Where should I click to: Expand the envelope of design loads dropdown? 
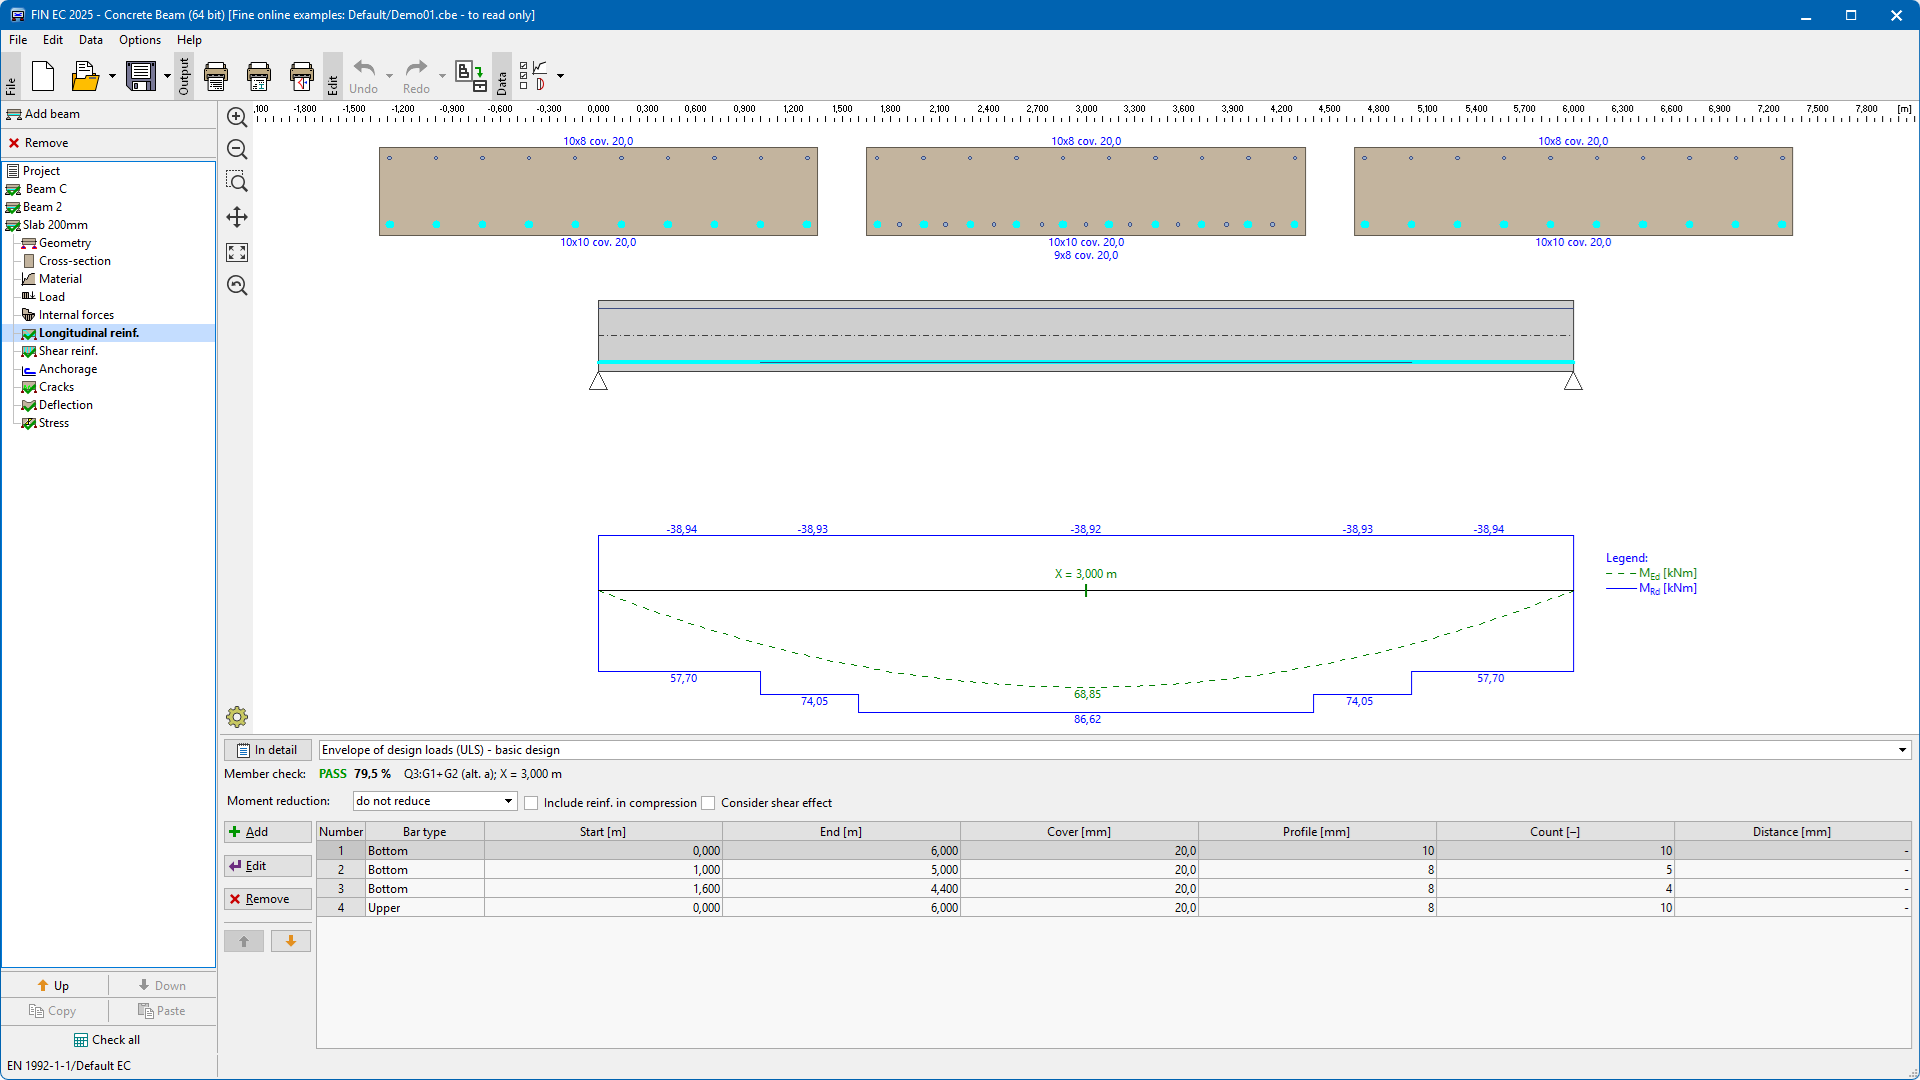tap(1902, 750)
